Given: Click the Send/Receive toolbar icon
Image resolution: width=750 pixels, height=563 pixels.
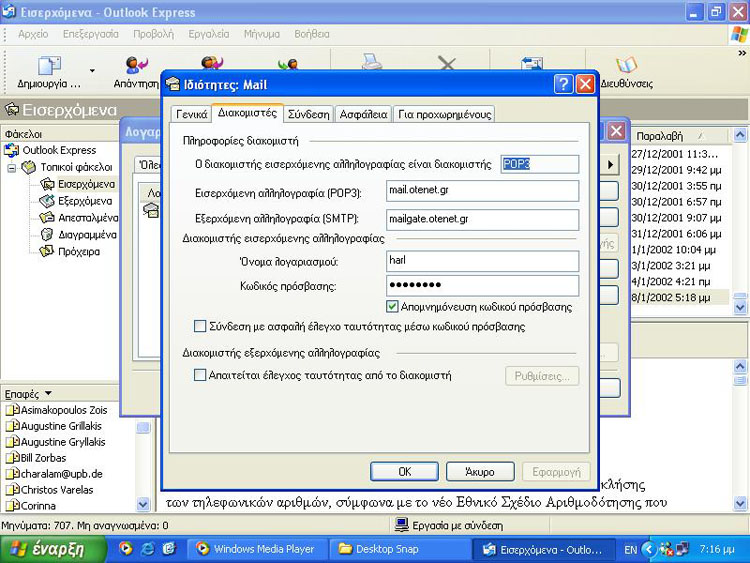Looking at the screenshot, I should point(532,63).
